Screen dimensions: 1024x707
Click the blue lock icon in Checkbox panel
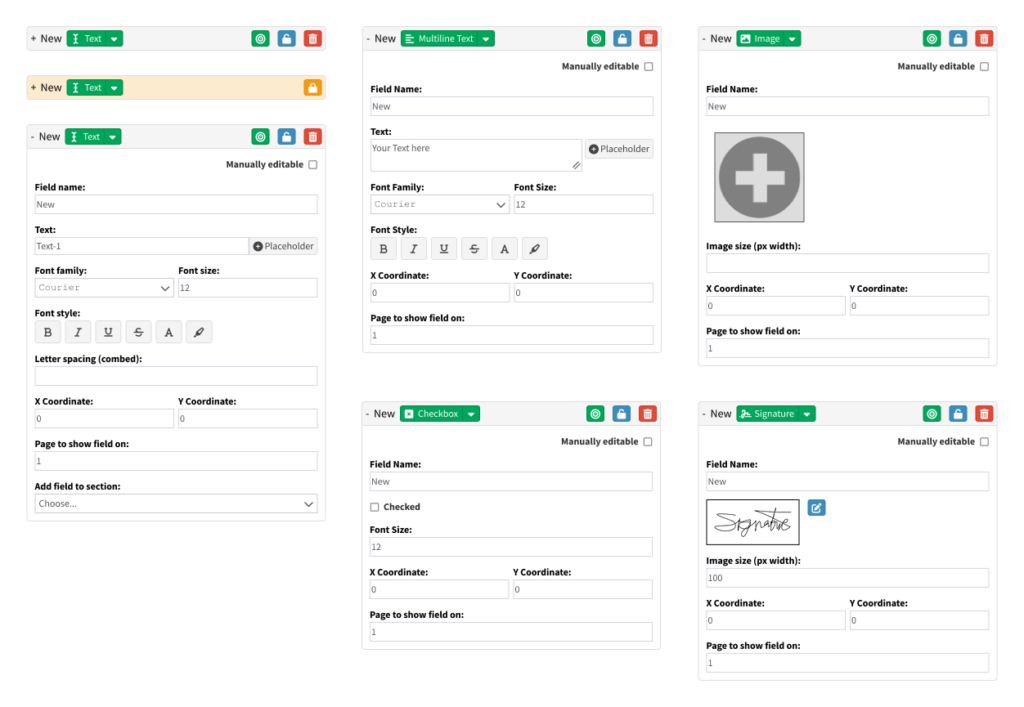point(621,413)
